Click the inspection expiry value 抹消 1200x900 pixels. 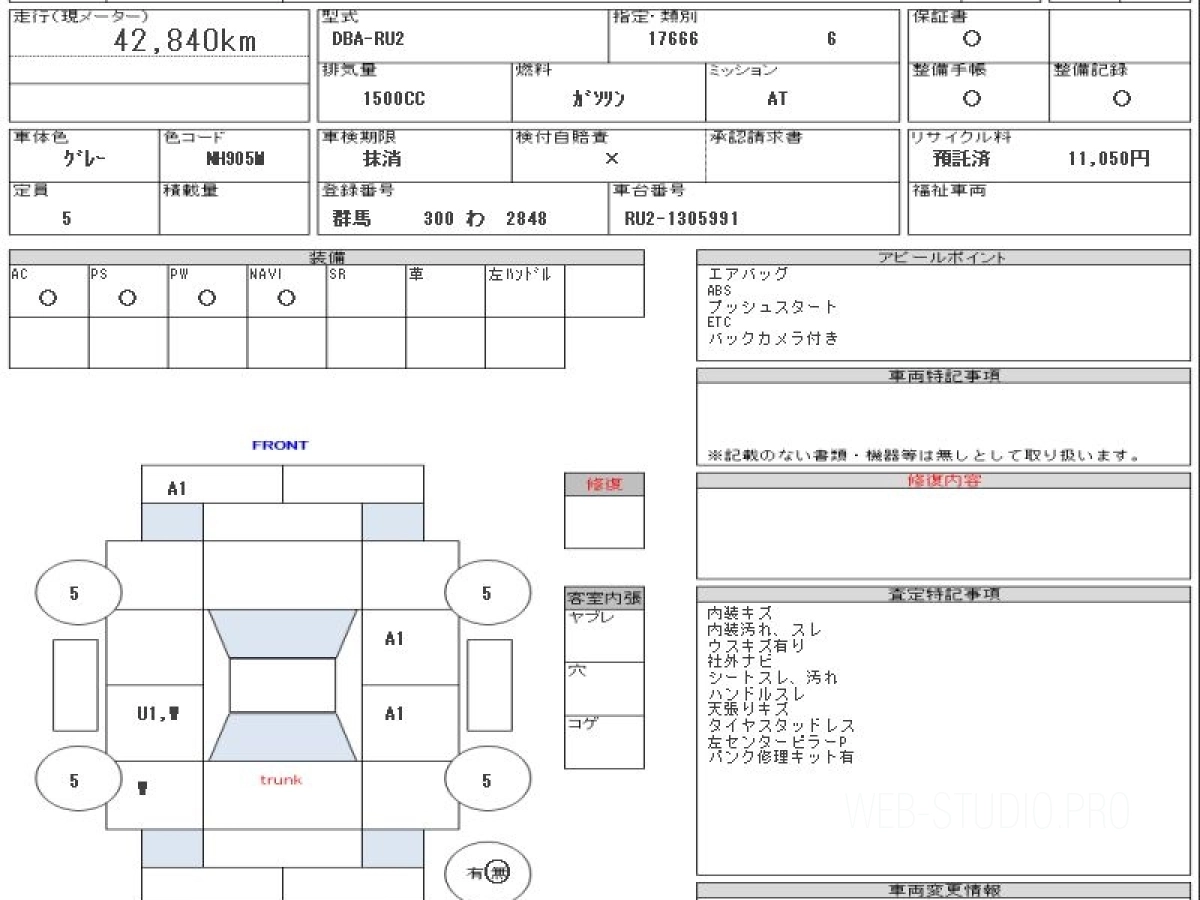[382, 158]
